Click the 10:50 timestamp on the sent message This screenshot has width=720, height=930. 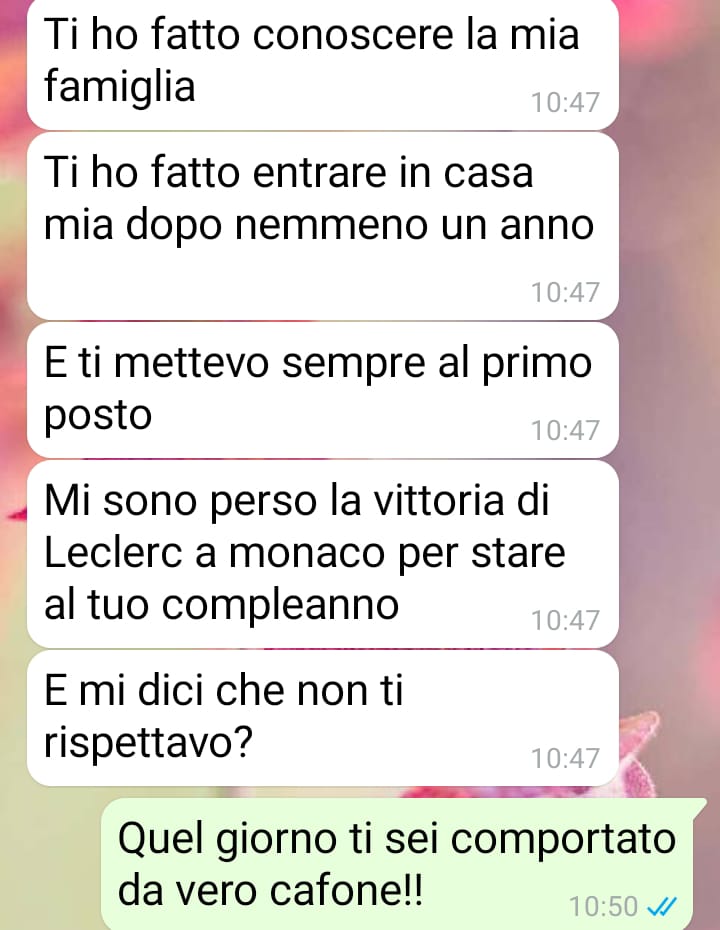(603, 906)
